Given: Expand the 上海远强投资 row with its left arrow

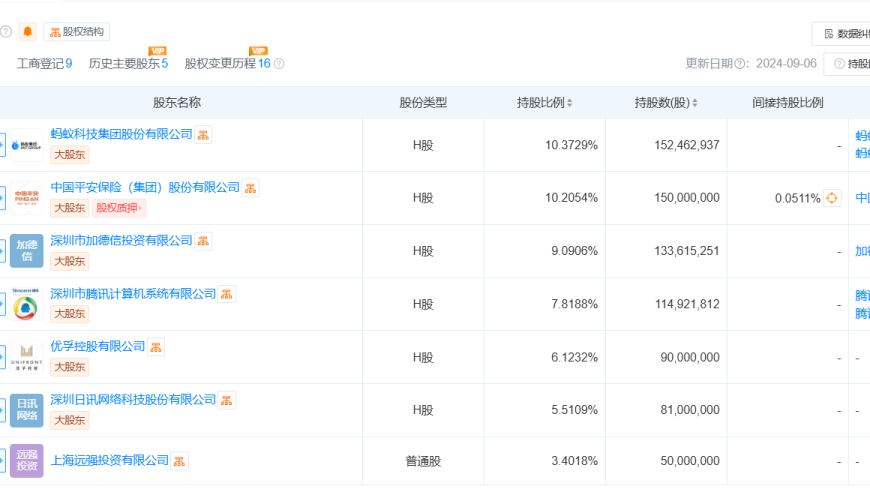Looking at the screenshot, I should tap(2, 461).
